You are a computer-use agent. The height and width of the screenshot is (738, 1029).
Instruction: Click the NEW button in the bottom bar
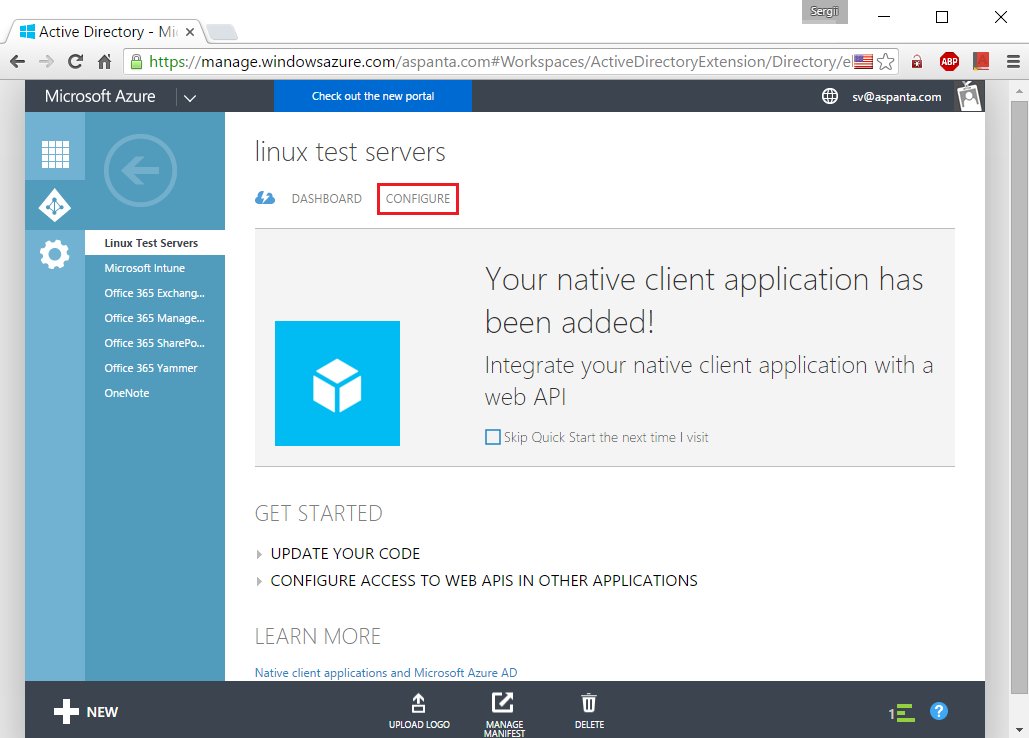(85, 711)
